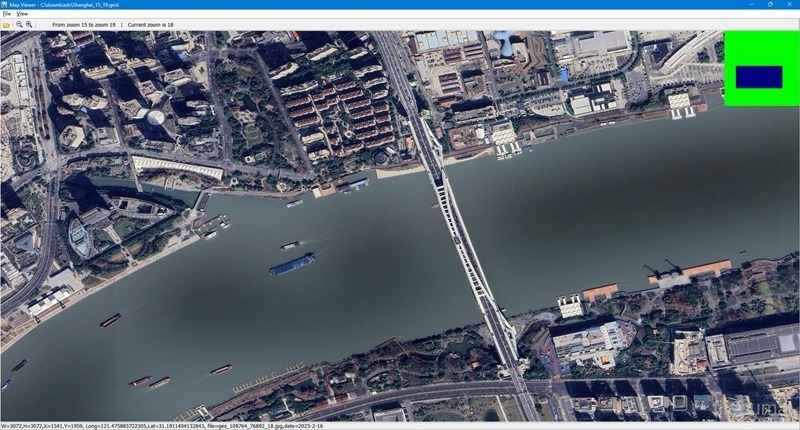Click the large blue cargo ship on river
Viewport: 800px width, 430px height.
click(x=291, y=264)
